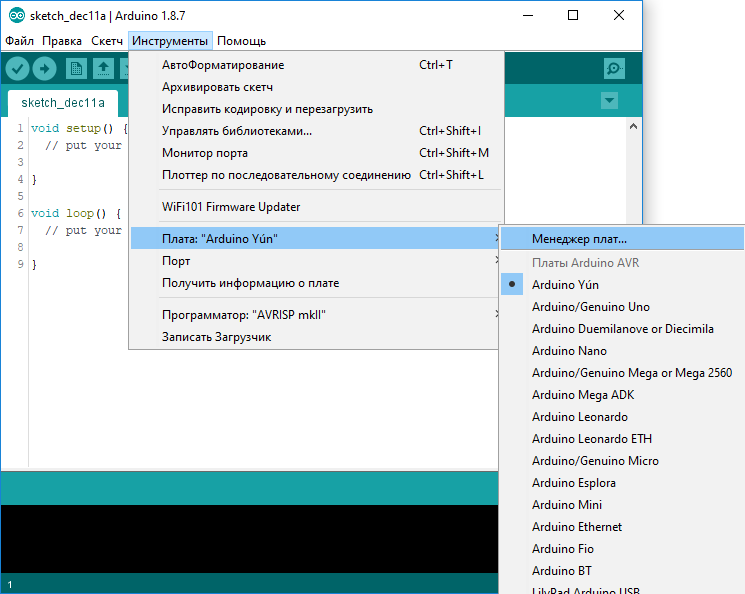The height and width of the screenshot is (594, 745).
Task: Select Arduino/Genuino Micro board
Action: pos(622,460)
